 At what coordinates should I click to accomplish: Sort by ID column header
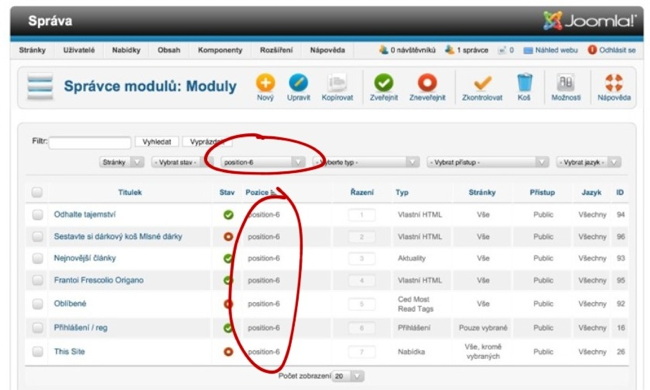click(620, 192)
